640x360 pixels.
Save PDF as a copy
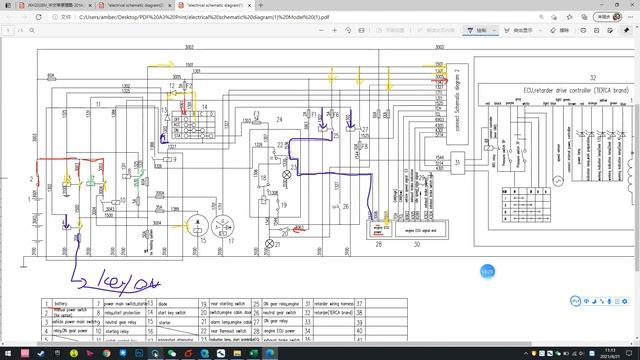[610, 30]
